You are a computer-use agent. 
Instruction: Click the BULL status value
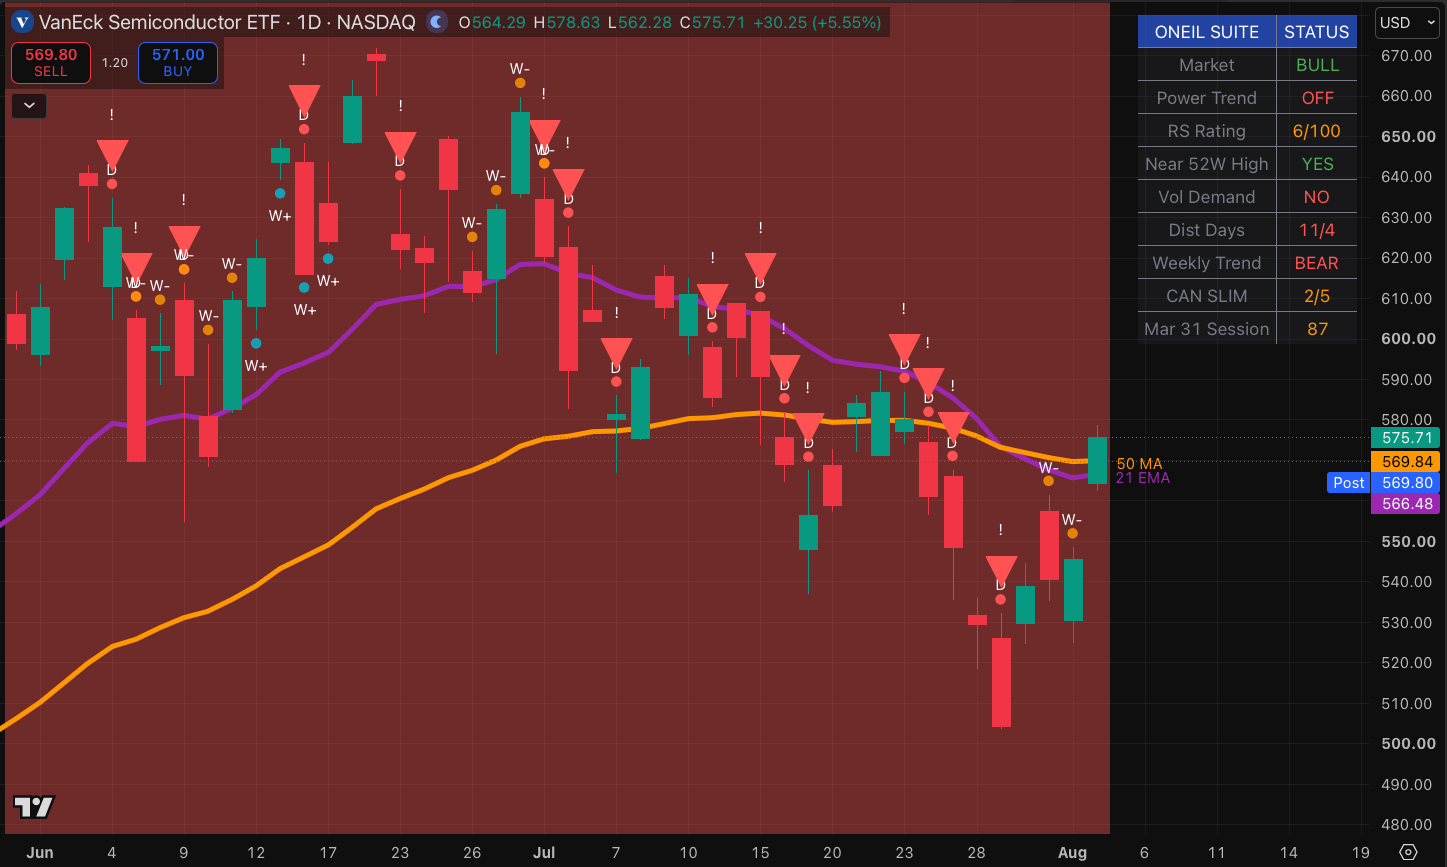click(1317, 65)
